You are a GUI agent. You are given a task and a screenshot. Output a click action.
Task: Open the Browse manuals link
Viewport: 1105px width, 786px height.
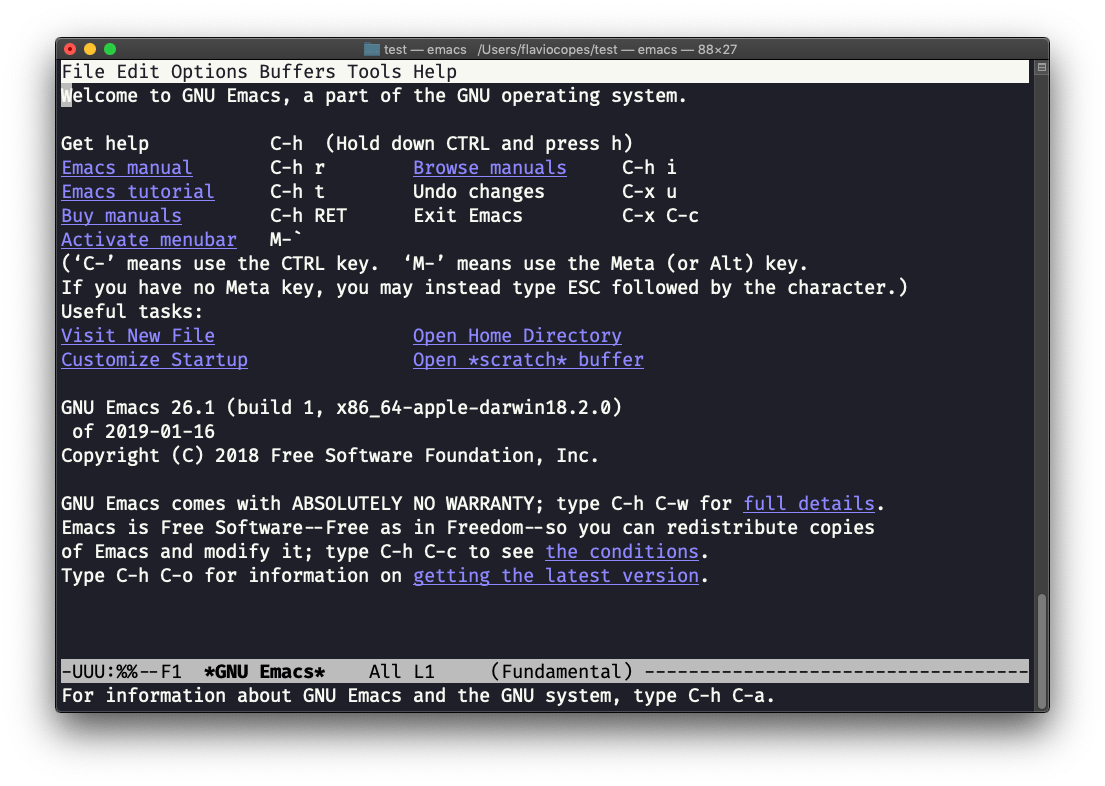click(490, 168)
